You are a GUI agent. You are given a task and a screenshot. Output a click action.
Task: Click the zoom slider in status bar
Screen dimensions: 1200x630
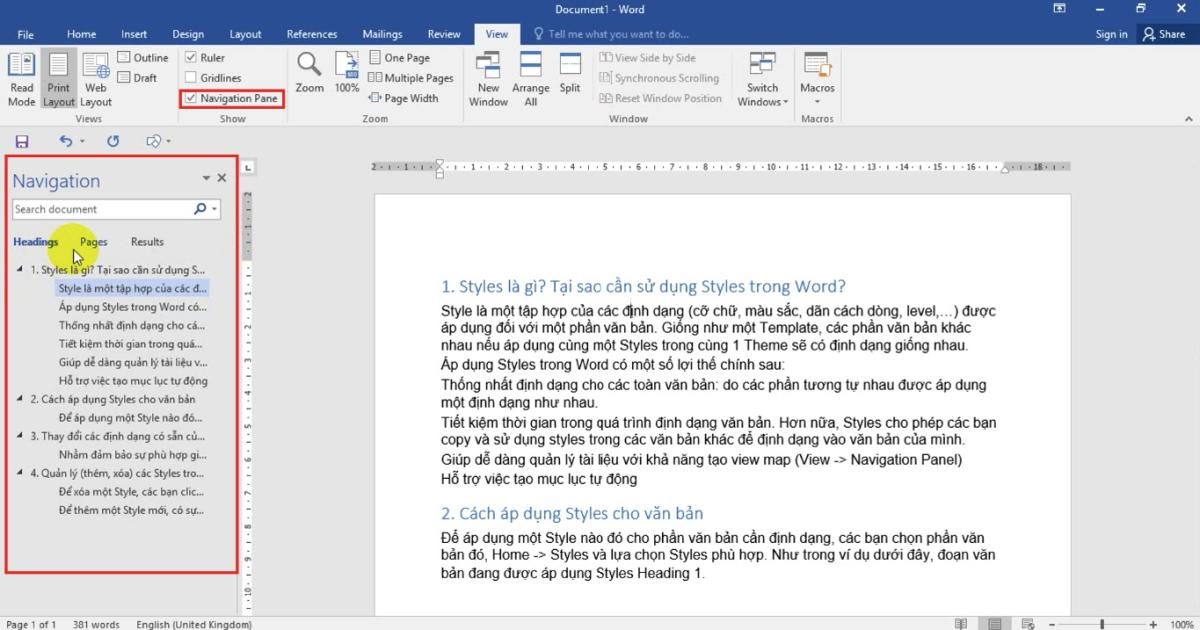click(1100, 624)
